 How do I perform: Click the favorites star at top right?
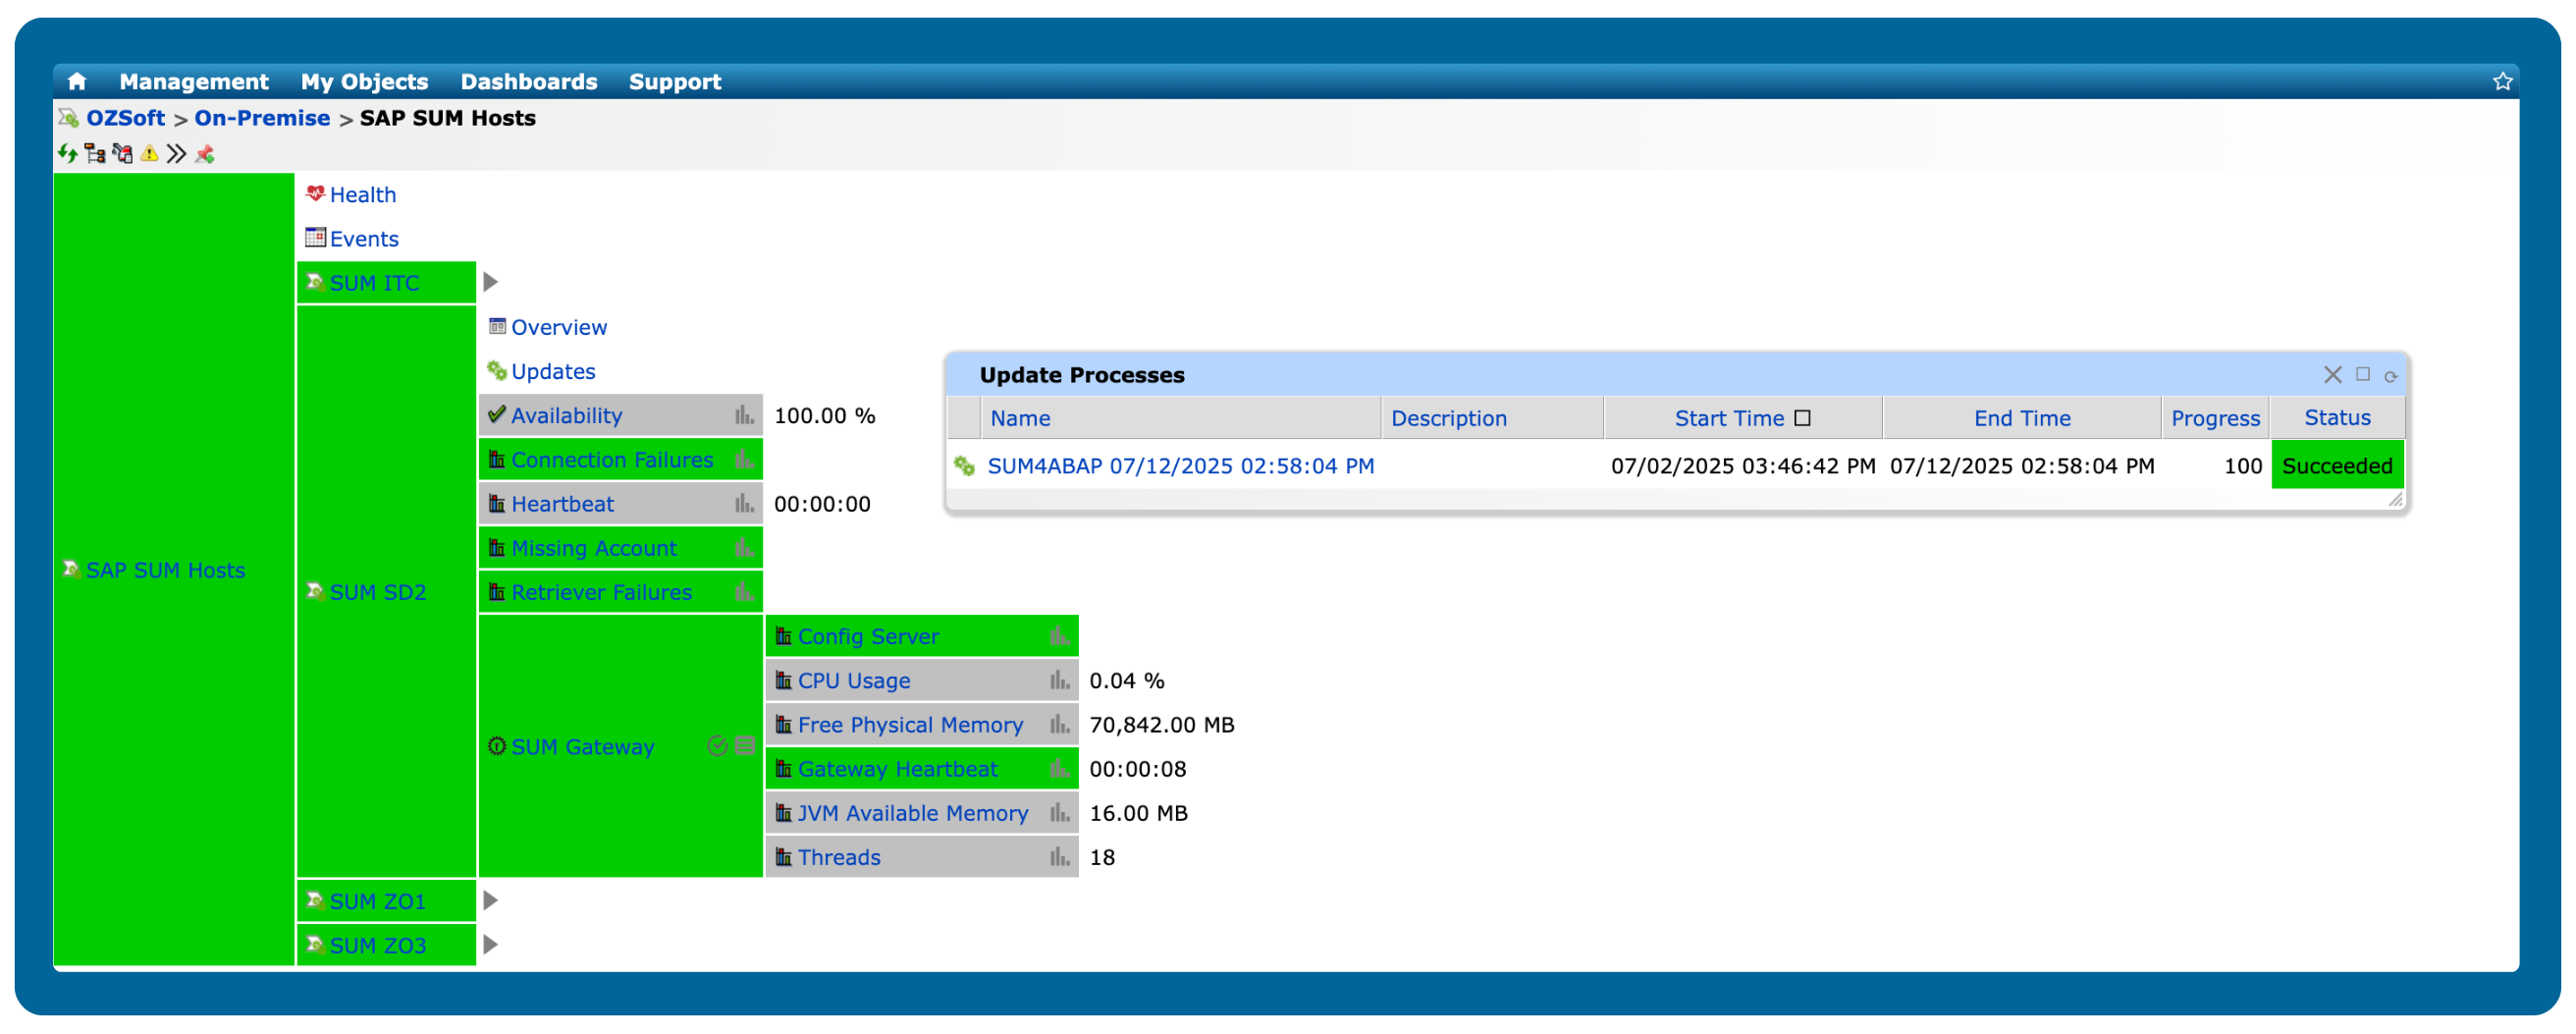2503,80
